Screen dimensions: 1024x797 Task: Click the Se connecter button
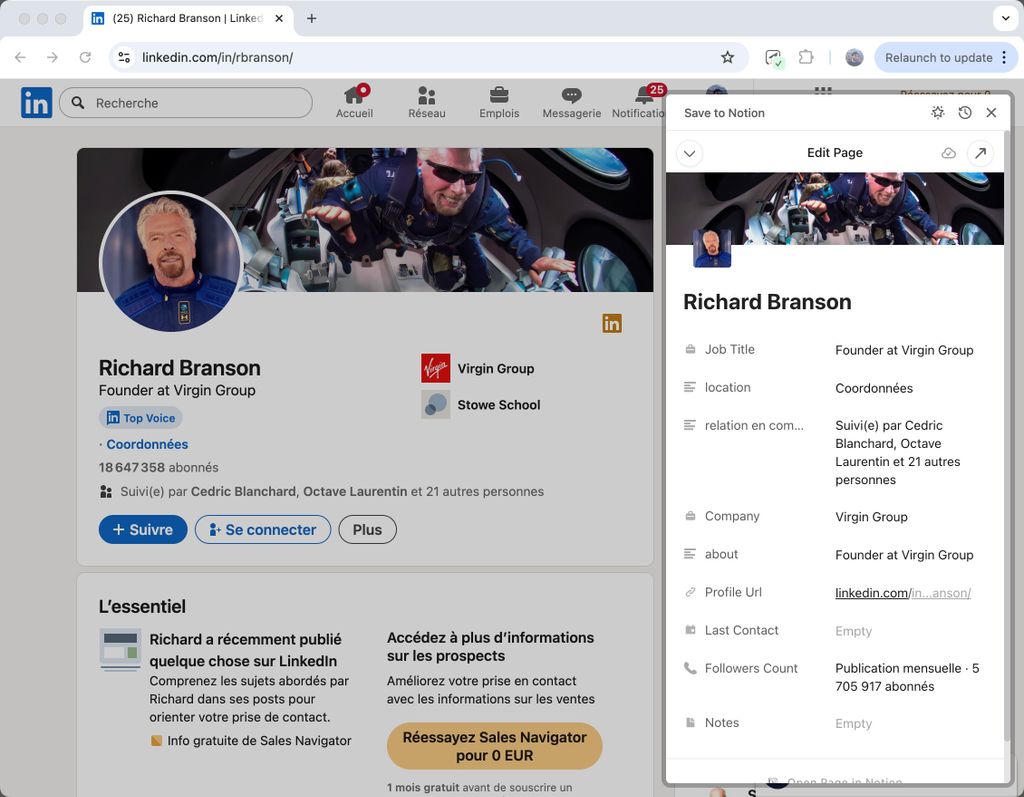262,530
